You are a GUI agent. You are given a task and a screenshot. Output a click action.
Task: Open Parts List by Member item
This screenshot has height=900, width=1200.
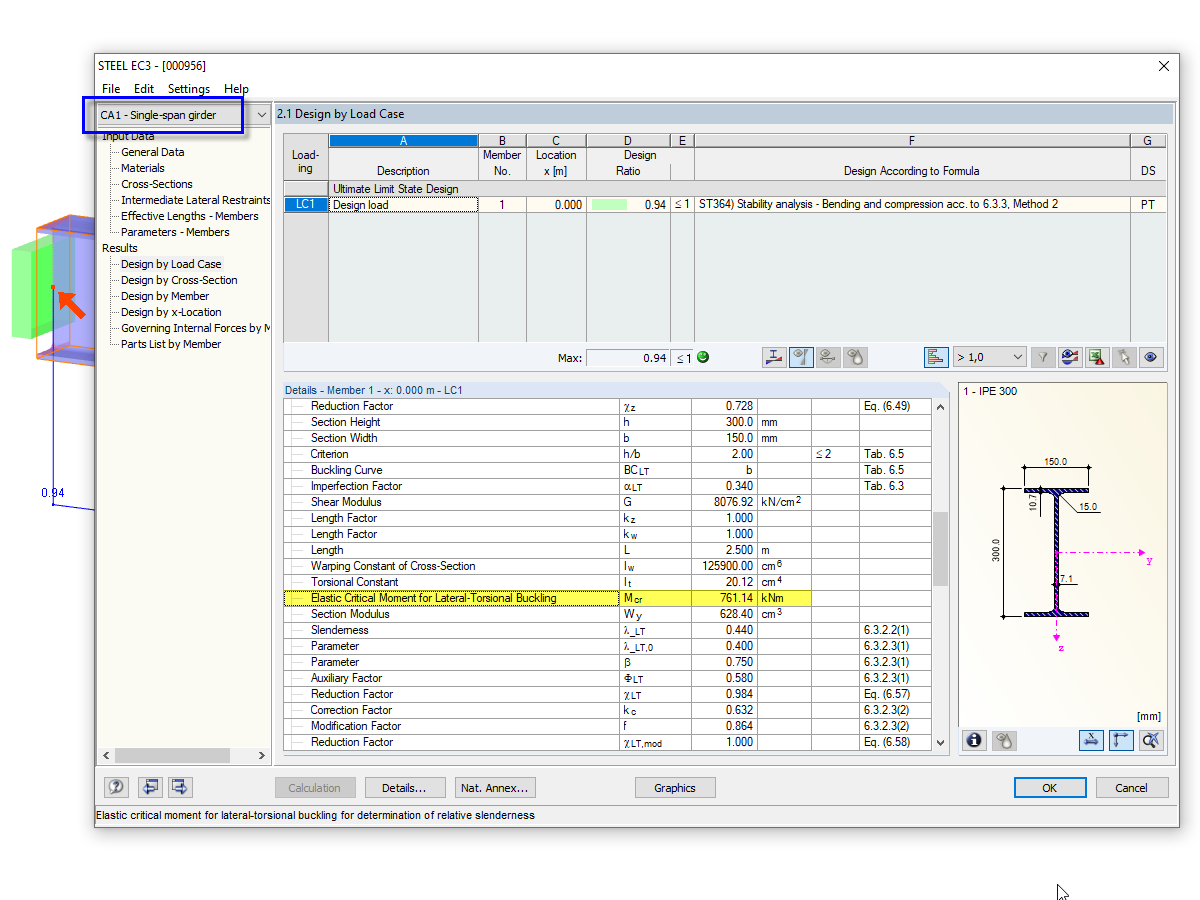[x=171, y=344]
